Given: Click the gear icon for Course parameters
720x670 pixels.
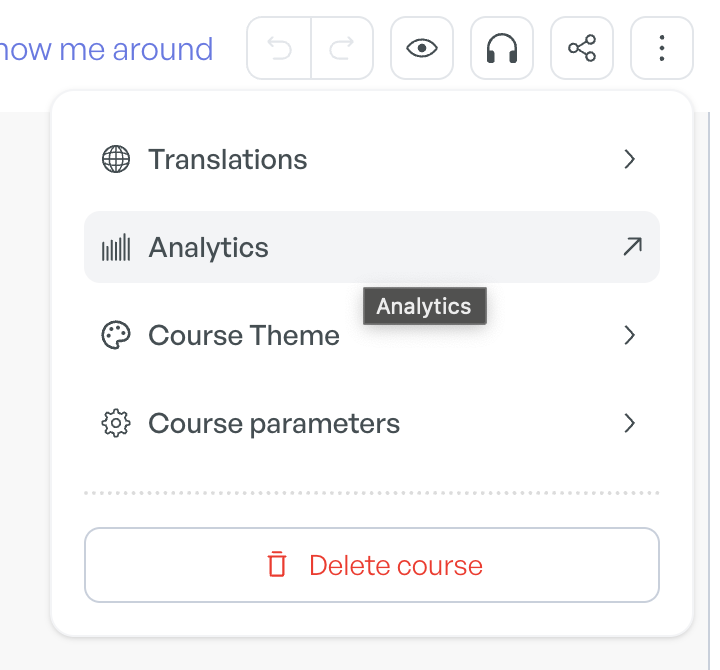Looking at the screenshot, I should click(116, 423).
